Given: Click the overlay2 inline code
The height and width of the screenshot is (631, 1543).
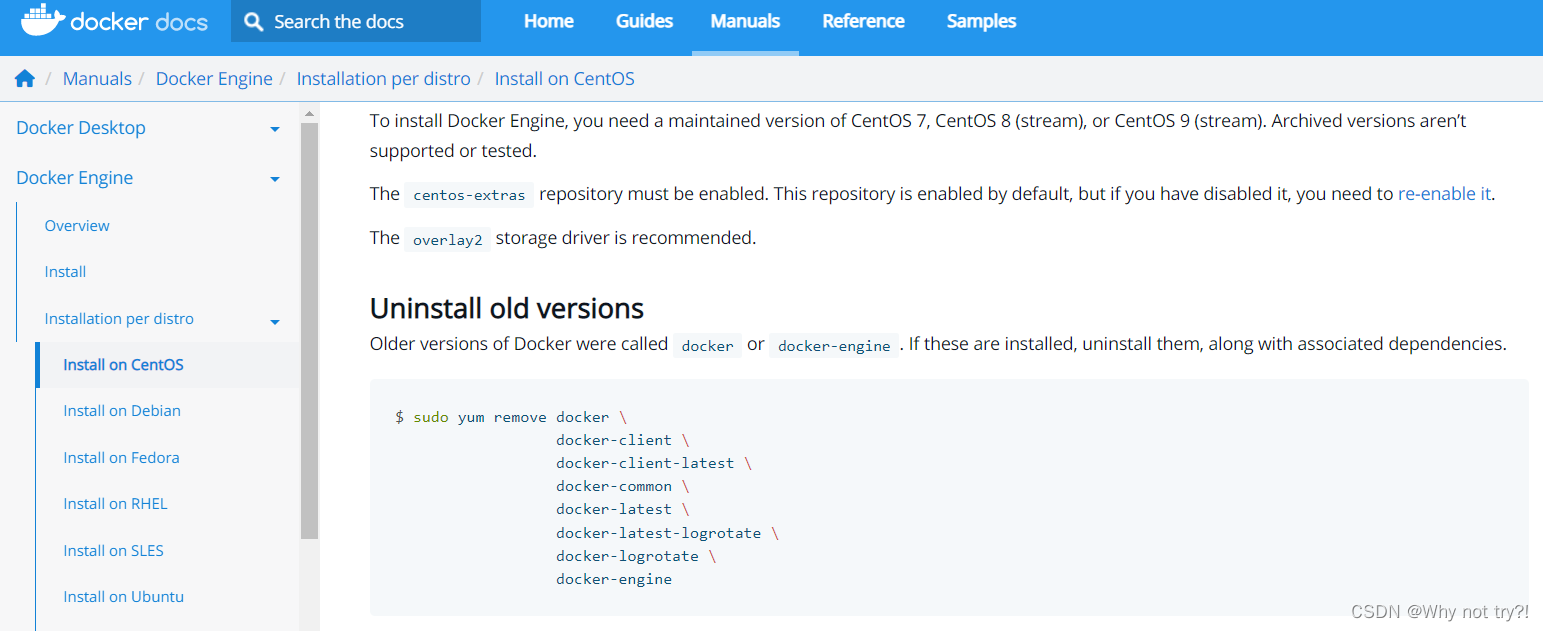Looking at the screenshot, I should pyautogui.click(x=447, y=239).
